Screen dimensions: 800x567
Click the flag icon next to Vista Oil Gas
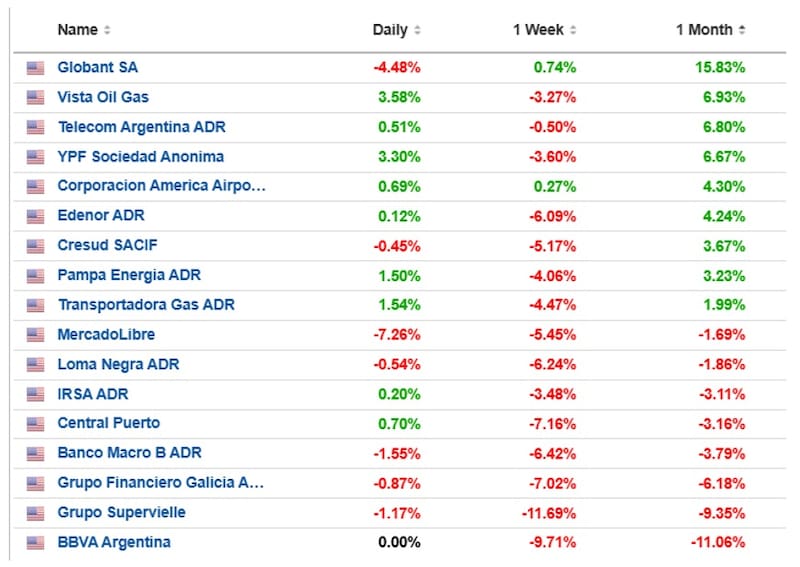coord(35,97)
